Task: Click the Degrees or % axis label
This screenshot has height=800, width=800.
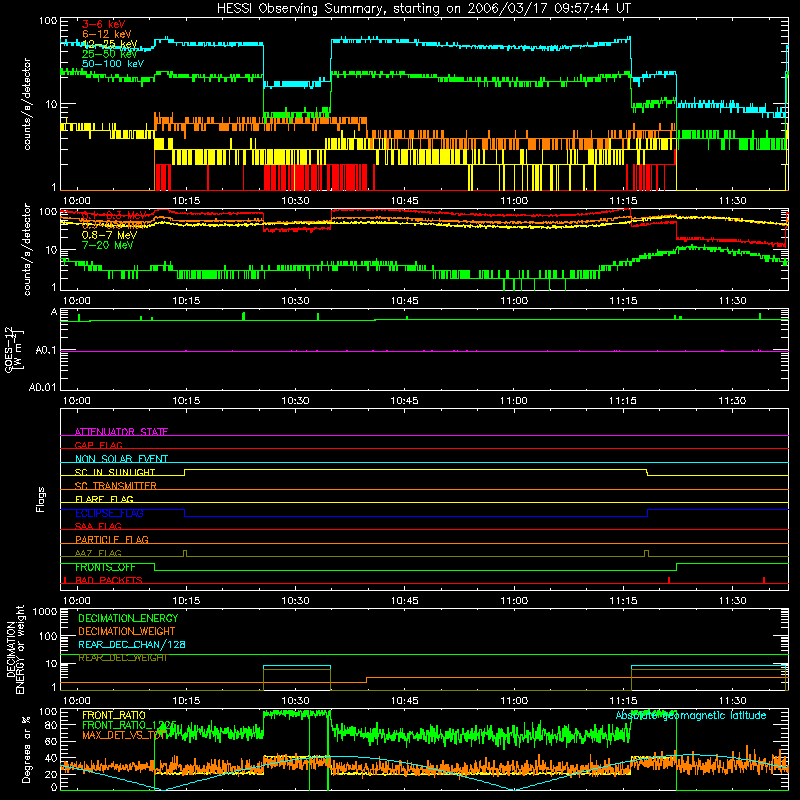Action: click(26, 749)
